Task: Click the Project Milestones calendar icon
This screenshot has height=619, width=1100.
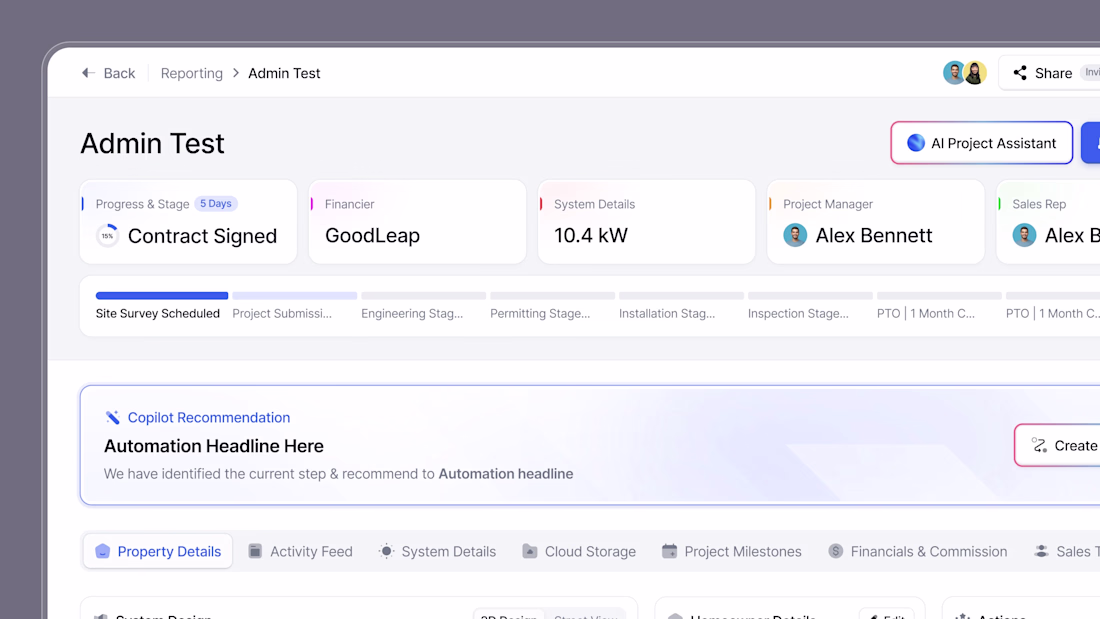Action: click(669, 551)
